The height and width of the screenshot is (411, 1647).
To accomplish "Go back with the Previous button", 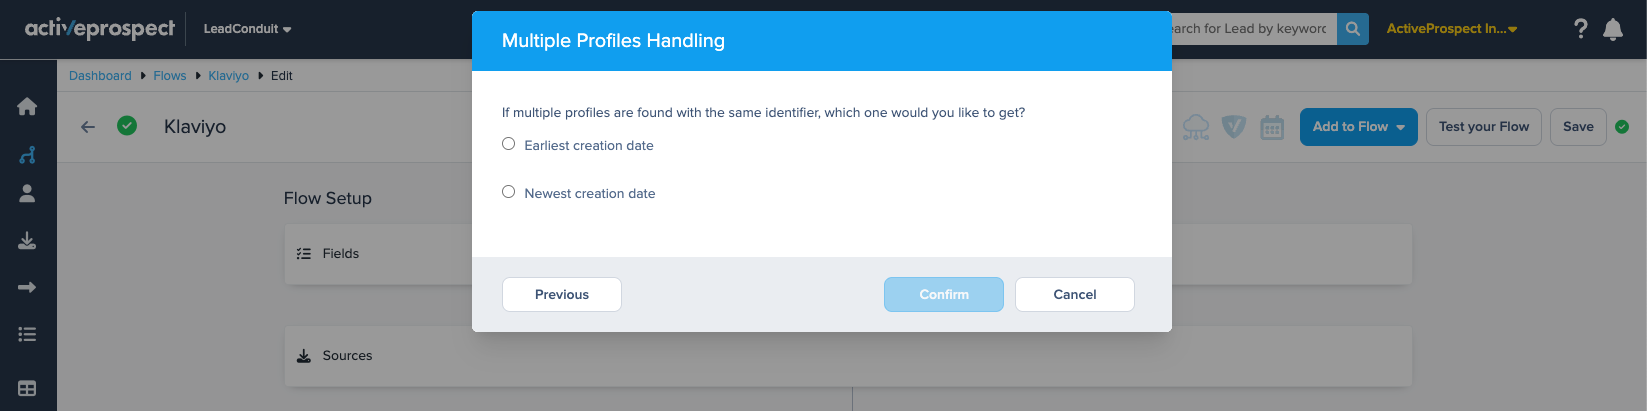I will click(561, 294).
